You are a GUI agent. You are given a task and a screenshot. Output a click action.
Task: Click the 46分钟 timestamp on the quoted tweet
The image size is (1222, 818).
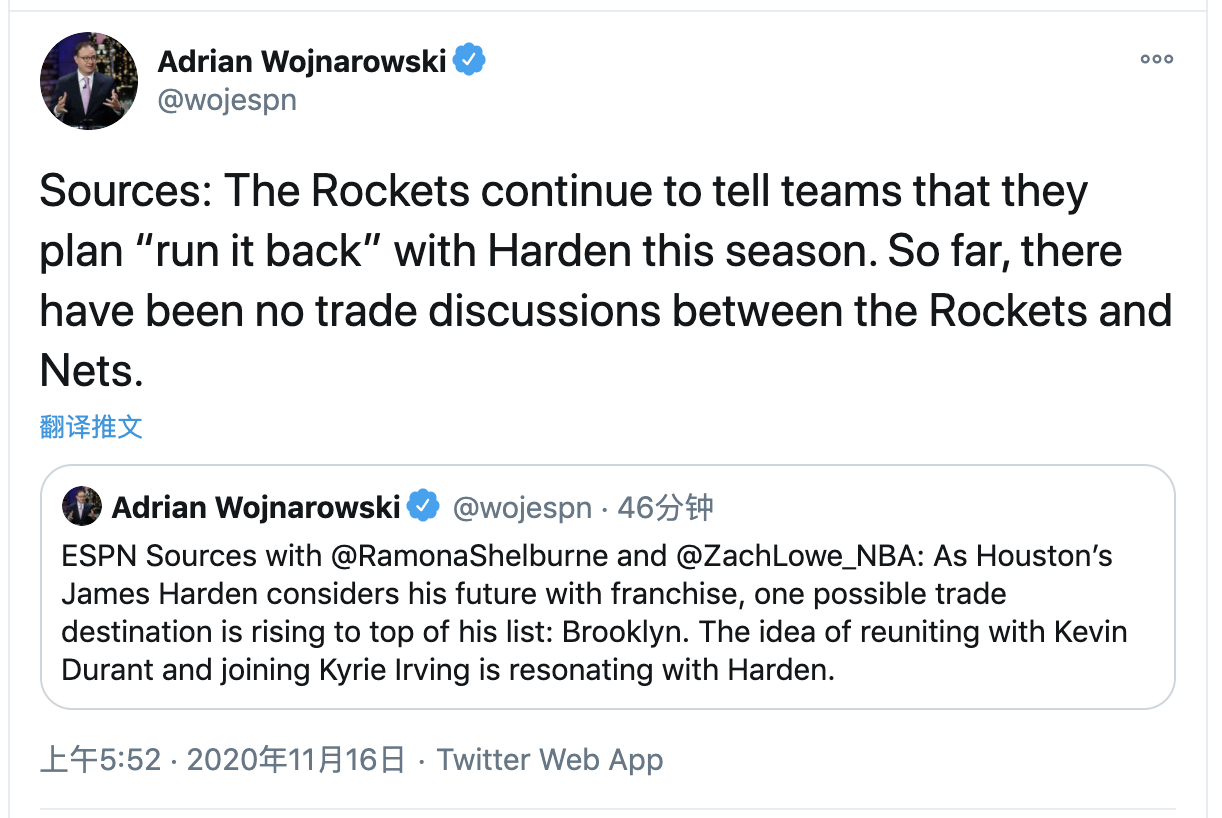click(x=665, y=508)
